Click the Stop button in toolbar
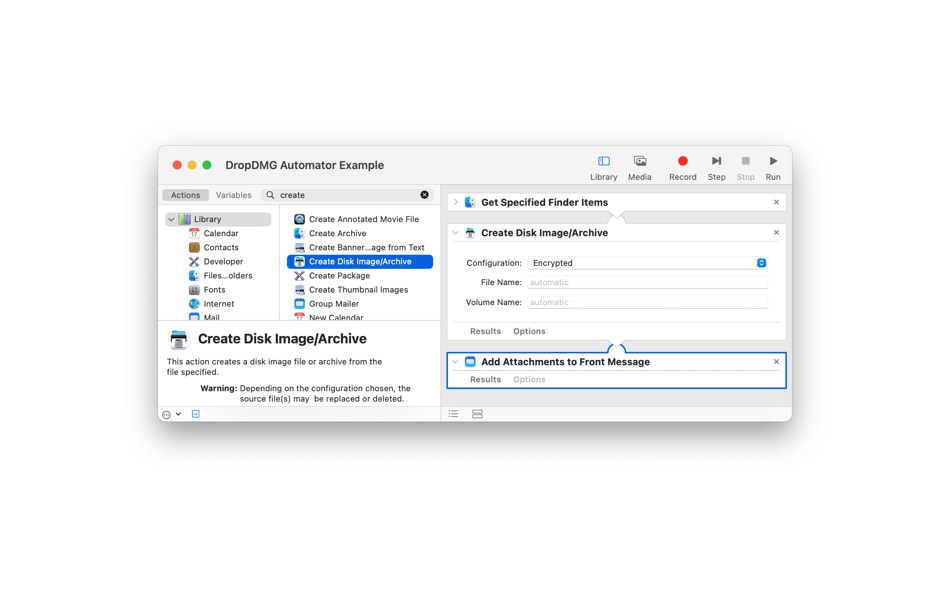This screenshot has width=950, height=594. click(745, 168)
